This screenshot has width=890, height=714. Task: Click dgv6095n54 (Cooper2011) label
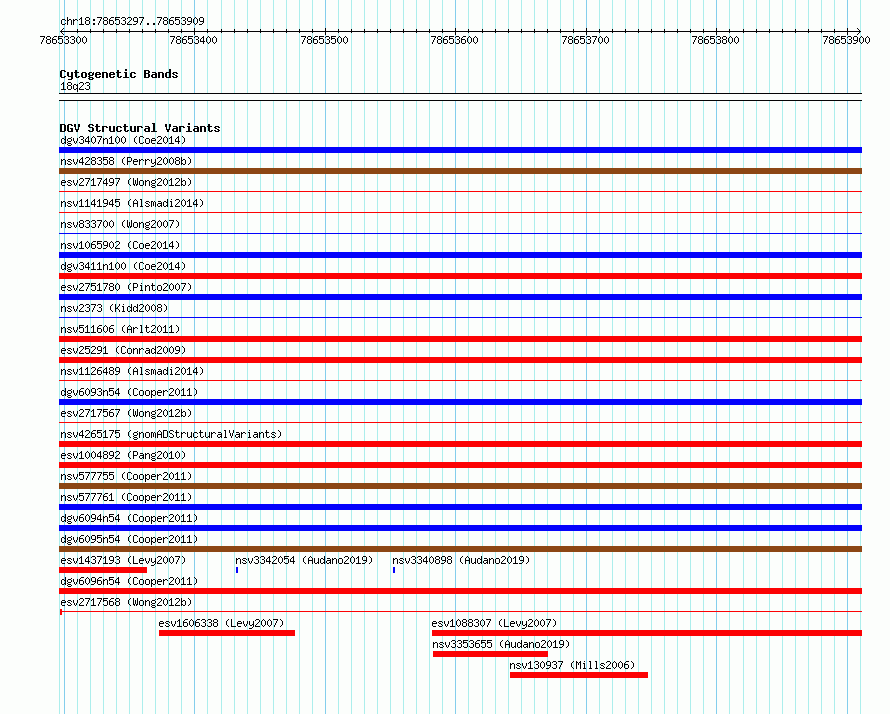129,539
